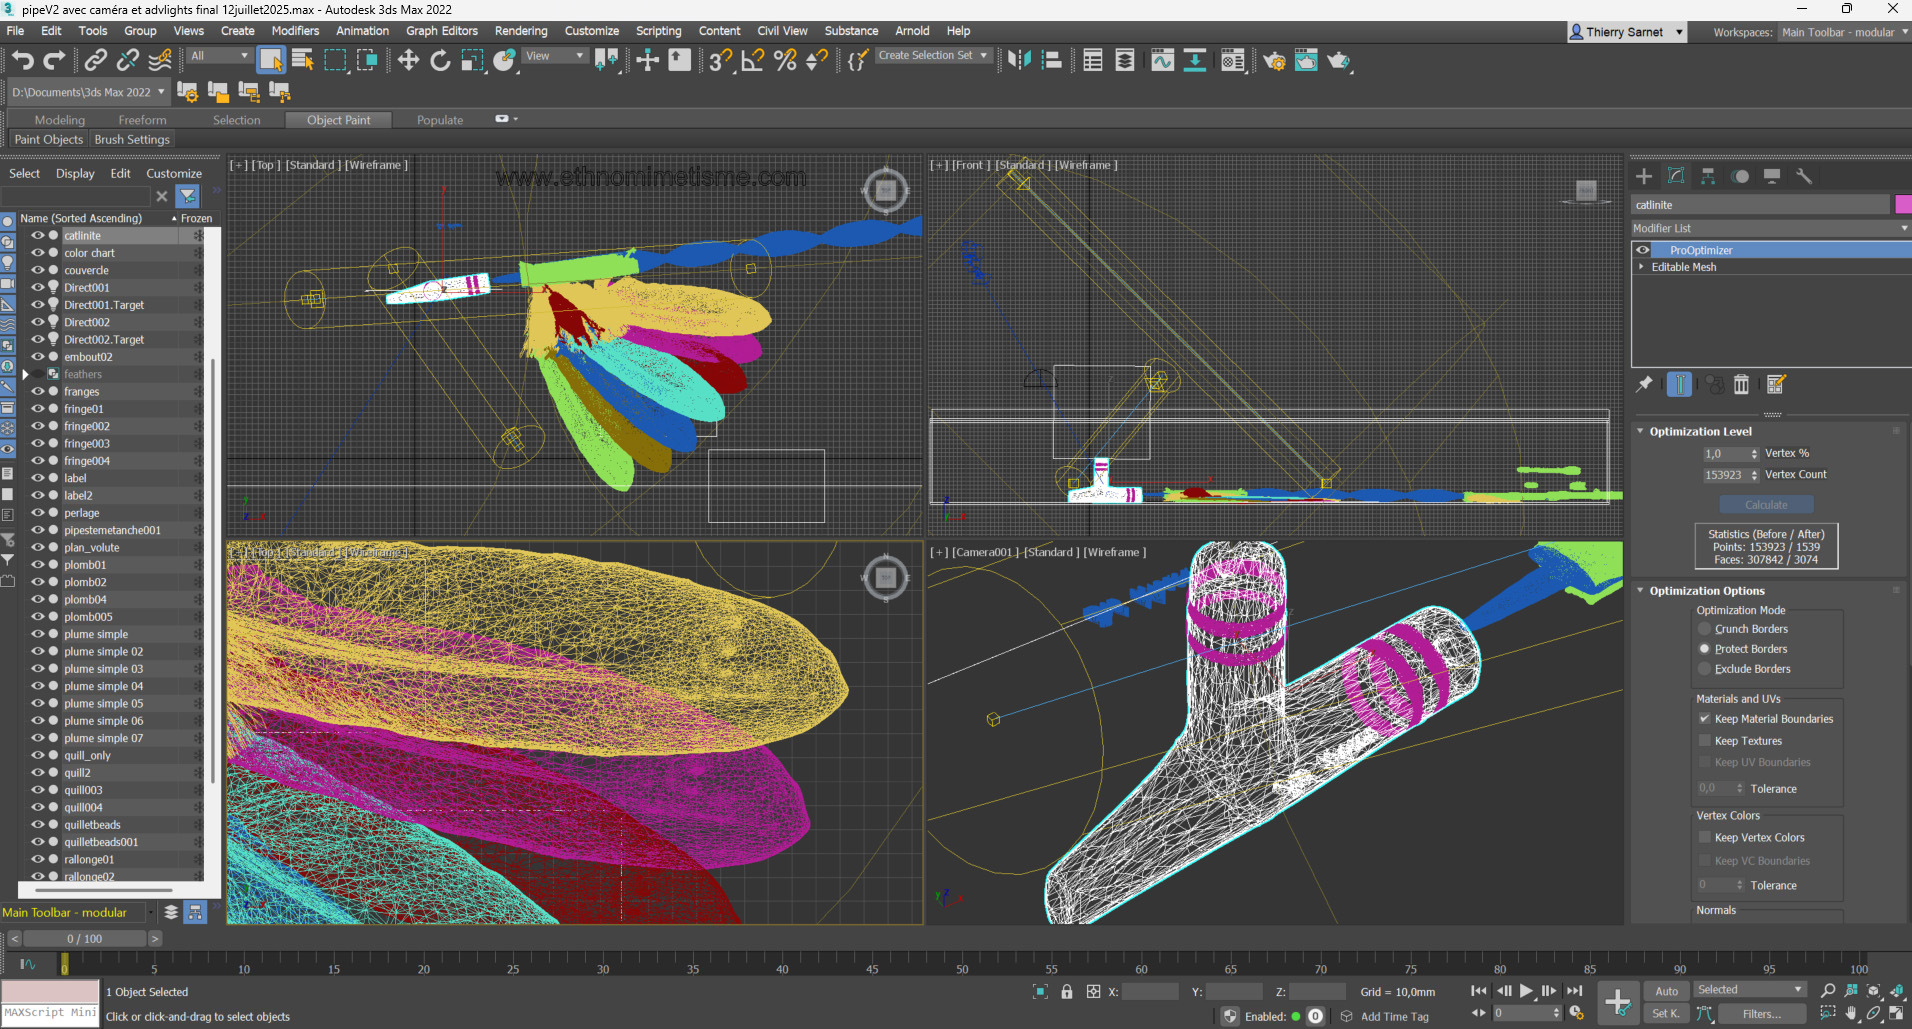Open the Rendering menu

(521, 31)
